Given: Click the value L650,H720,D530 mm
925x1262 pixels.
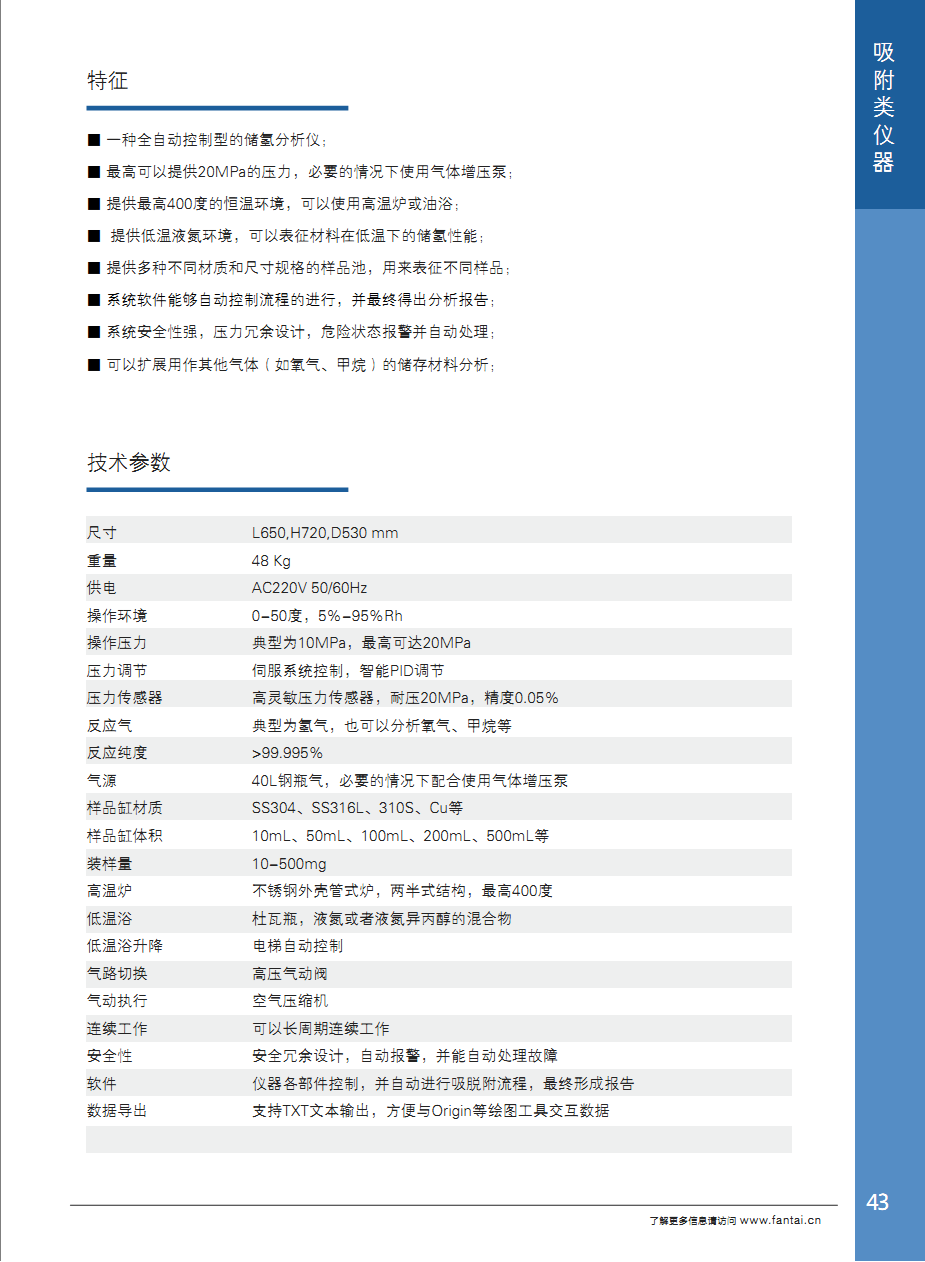Looking at the screenshot, I should point(324,533).
